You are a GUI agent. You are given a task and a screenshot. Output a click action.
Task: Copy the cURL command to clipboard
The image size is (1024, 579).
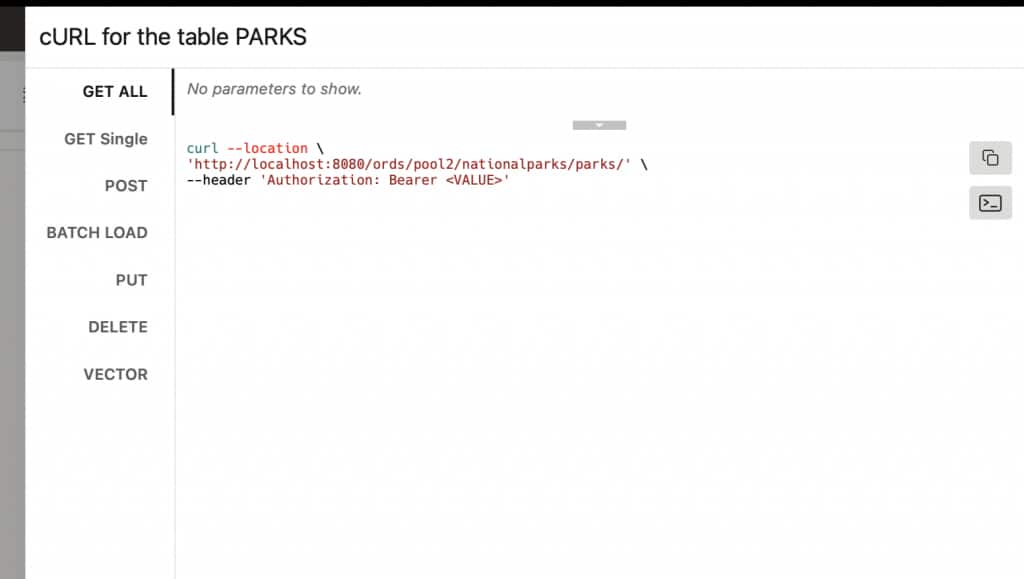pyautogui.click(x=990, y=158)
